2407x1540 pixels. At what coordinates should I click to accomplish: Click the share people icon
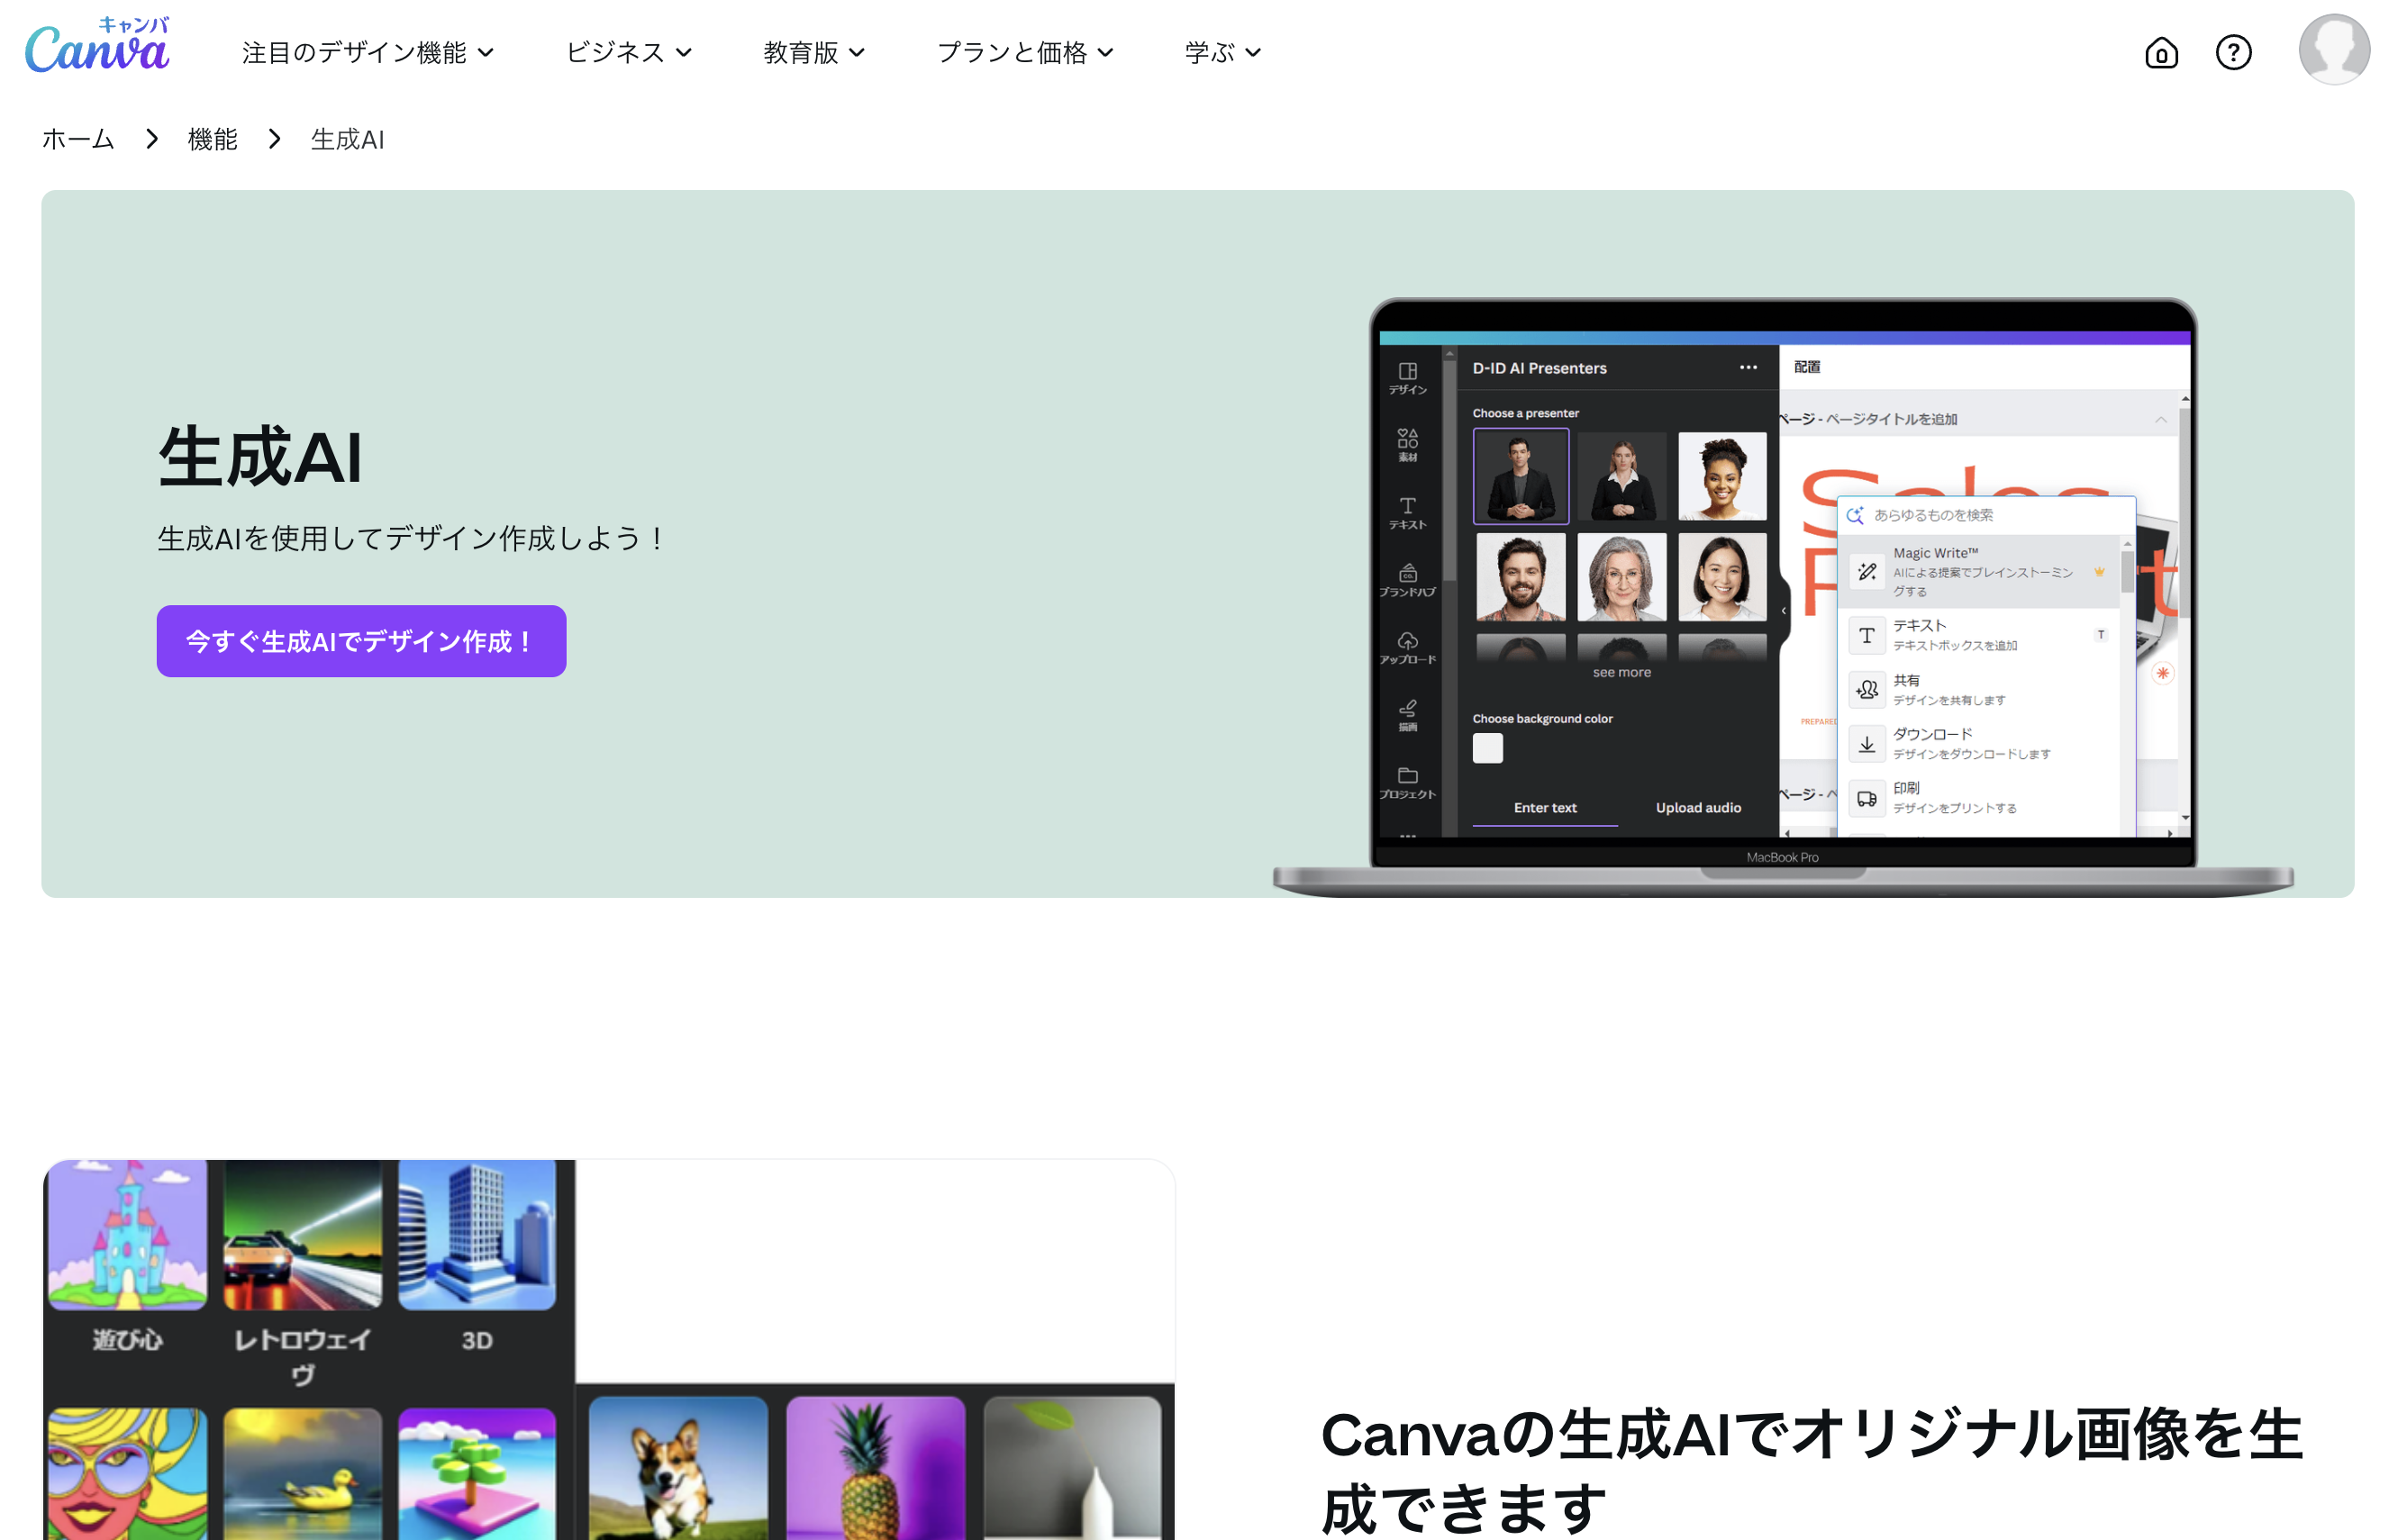click(x=1866, y=689)
